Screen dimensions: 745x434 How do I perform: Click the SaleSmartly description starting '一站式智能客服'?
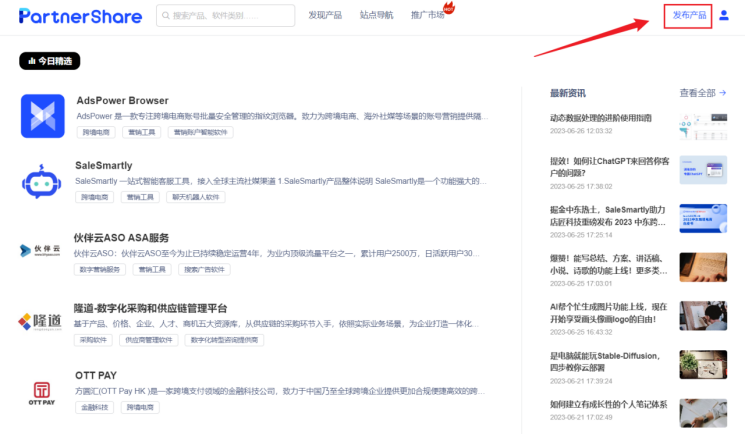coord(281,182)
